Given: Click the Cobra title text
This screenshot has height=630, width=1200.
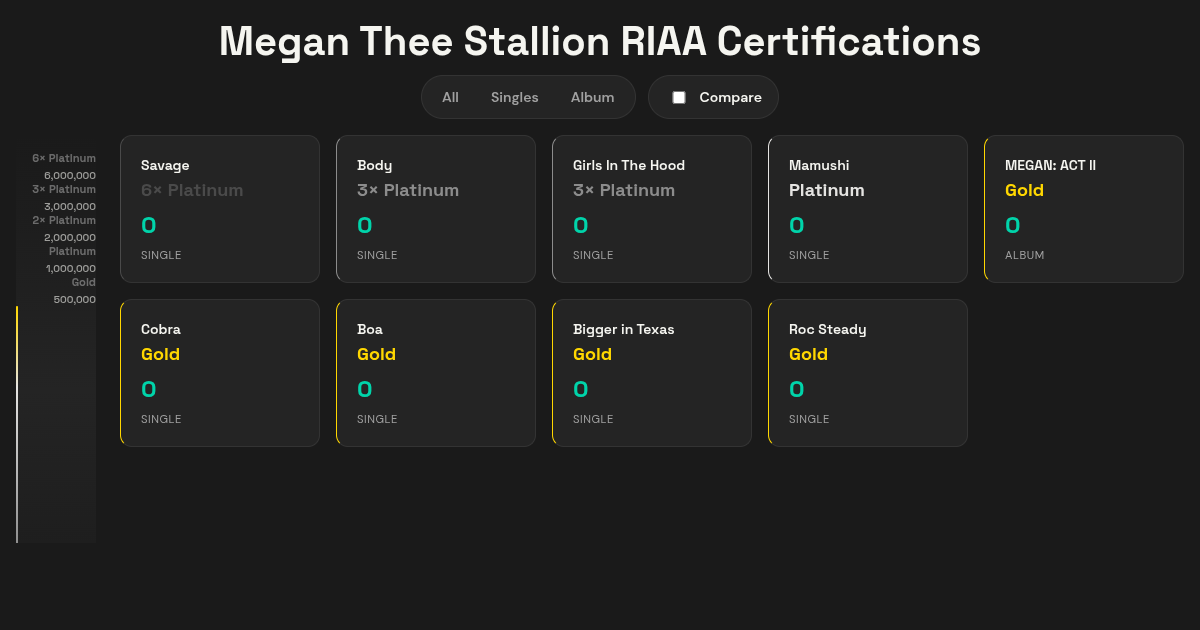Looking at the screenshot, I should 161,329.
